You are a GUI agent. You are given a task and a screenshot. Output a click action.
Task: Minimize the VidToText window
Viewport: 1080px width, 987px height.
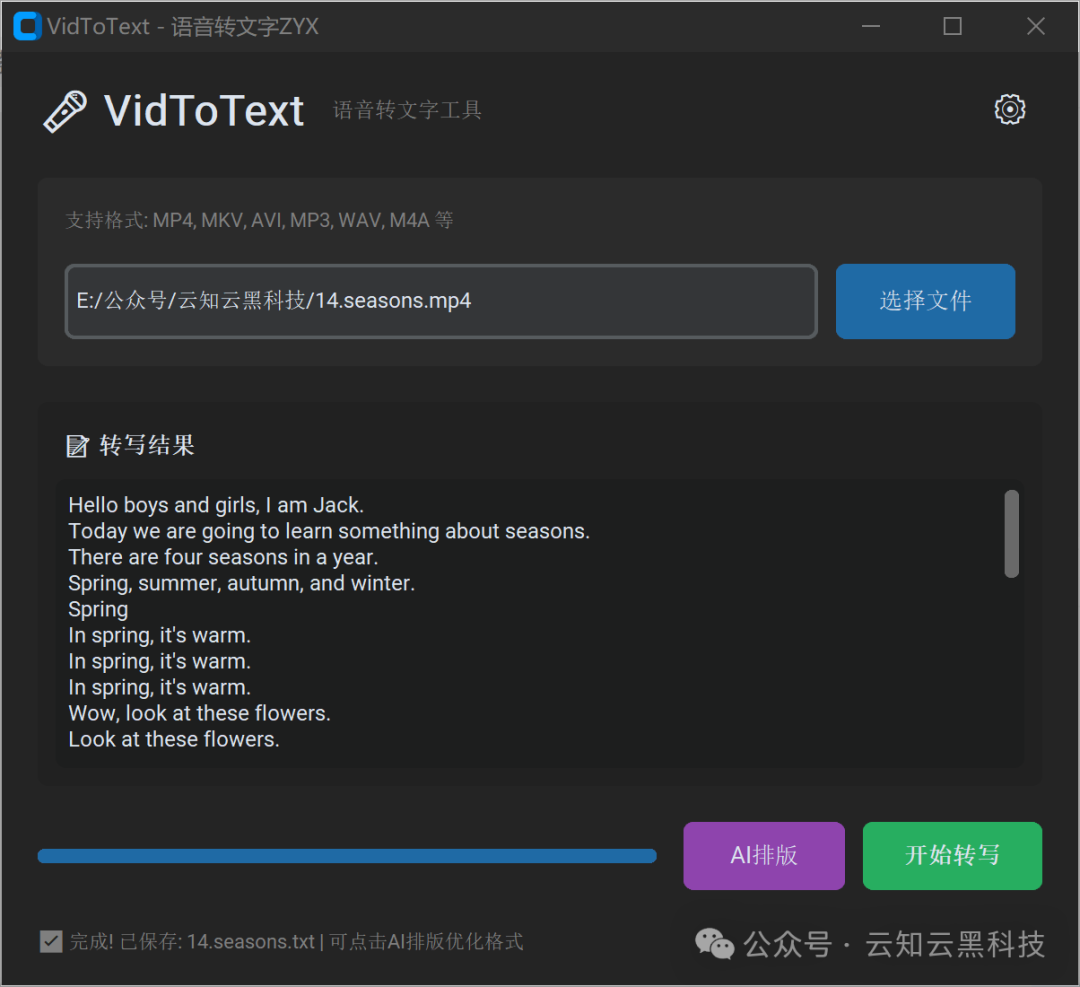click(x=871, y=26)
